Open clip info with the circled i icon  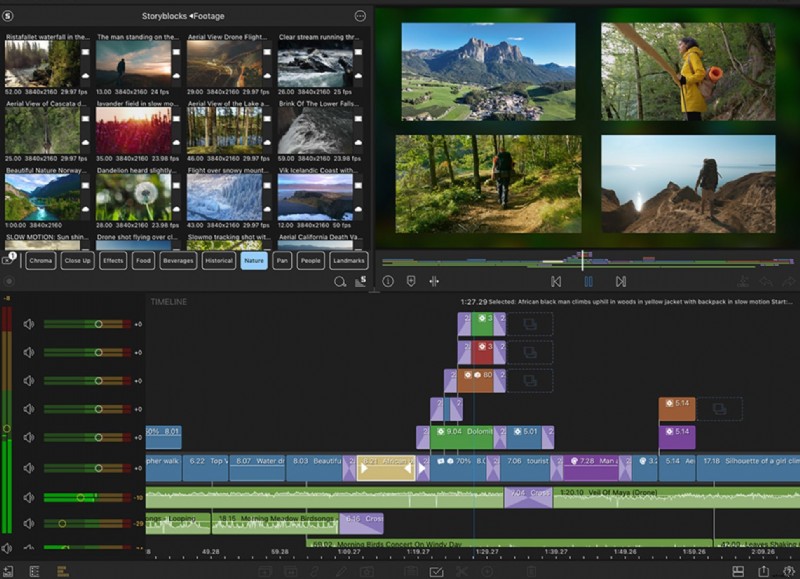(x=388, y=283)
